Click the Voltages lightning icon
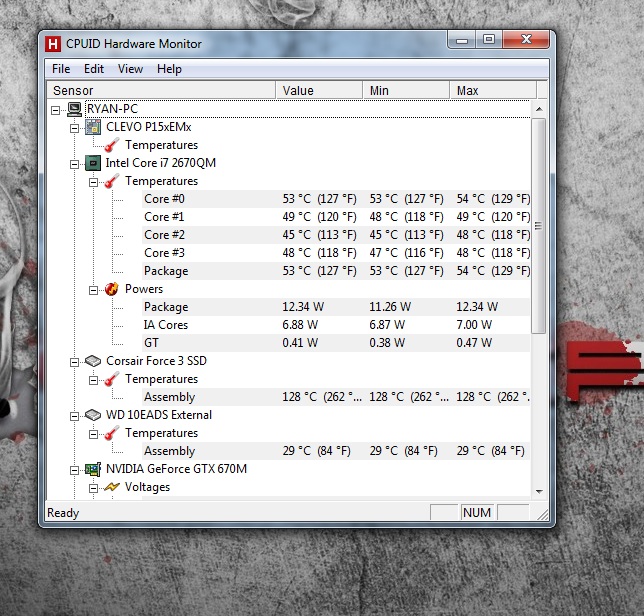The height and width of the screenshot is (616, 644). [112, 487]
